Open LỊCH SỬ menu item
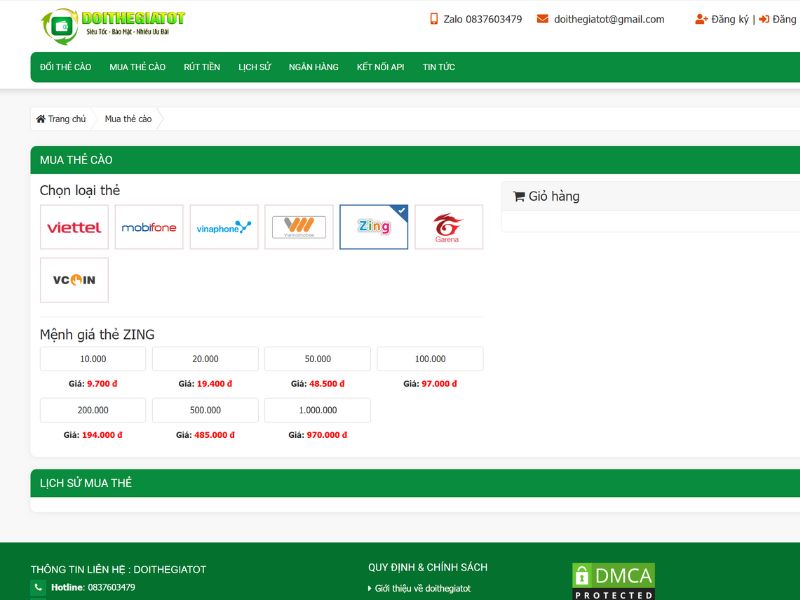The image size is (800, 600). [255, 67]
